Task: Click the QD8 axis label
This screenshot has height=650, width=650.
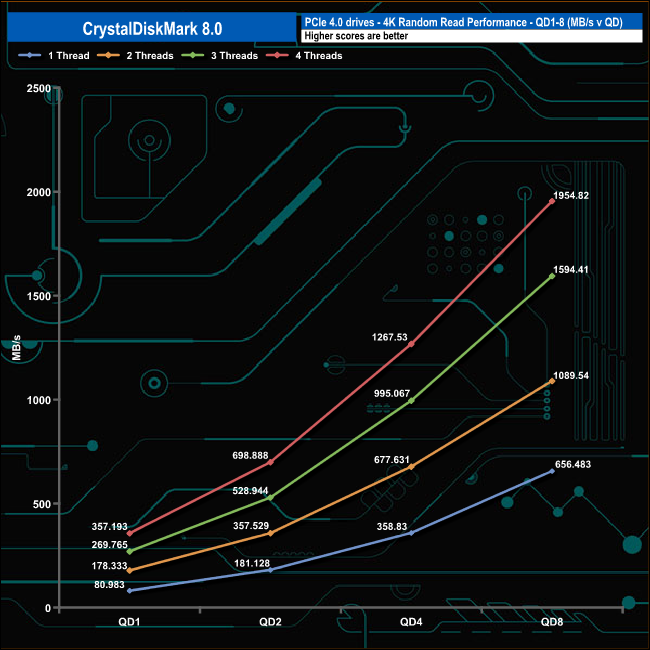Action: pos(552,622)
